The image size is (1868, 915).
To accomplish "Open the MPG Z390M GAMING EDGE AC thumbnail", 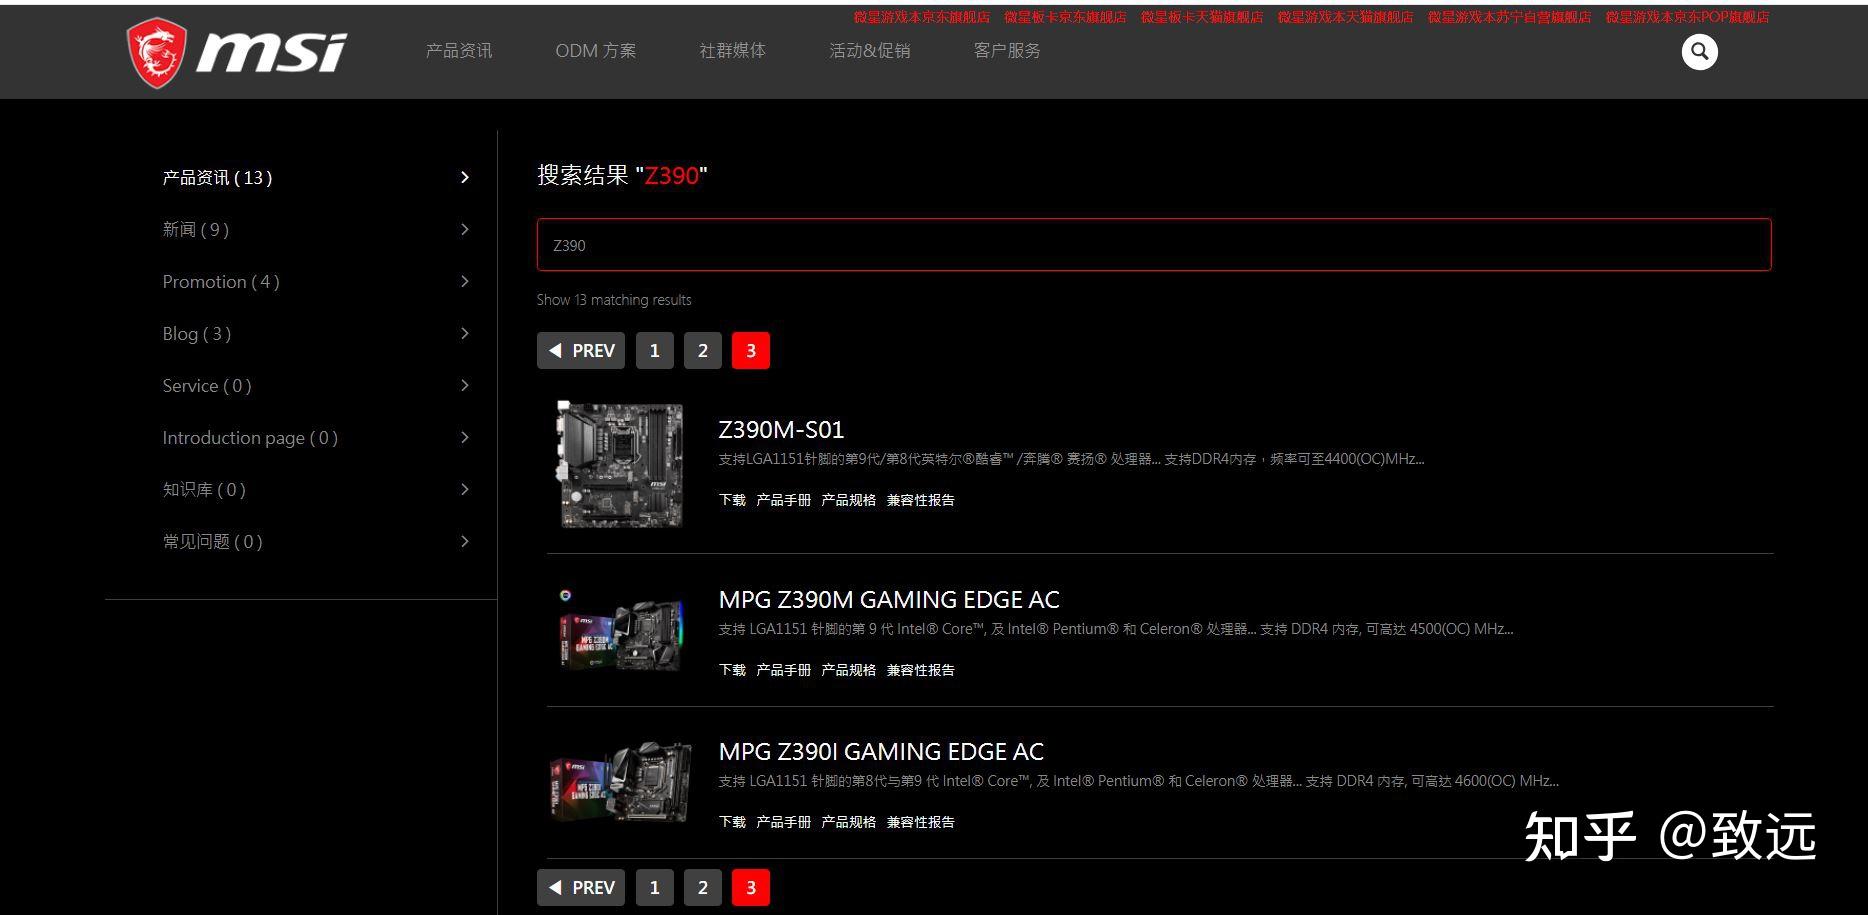I will 620,630.
